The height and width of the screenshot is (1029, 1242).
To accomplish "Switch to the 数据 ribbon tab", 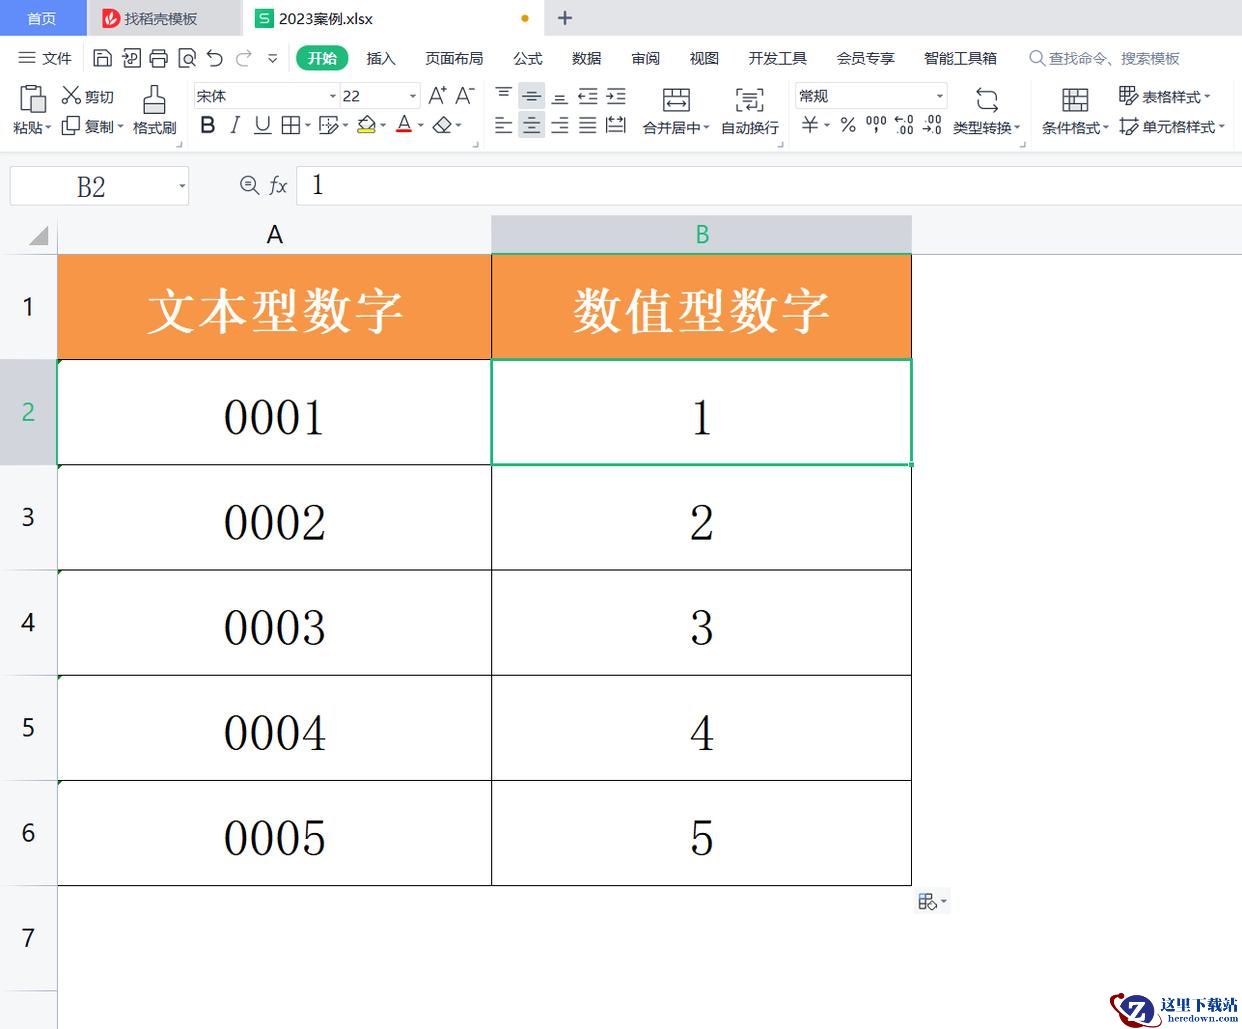I will 587,58.
